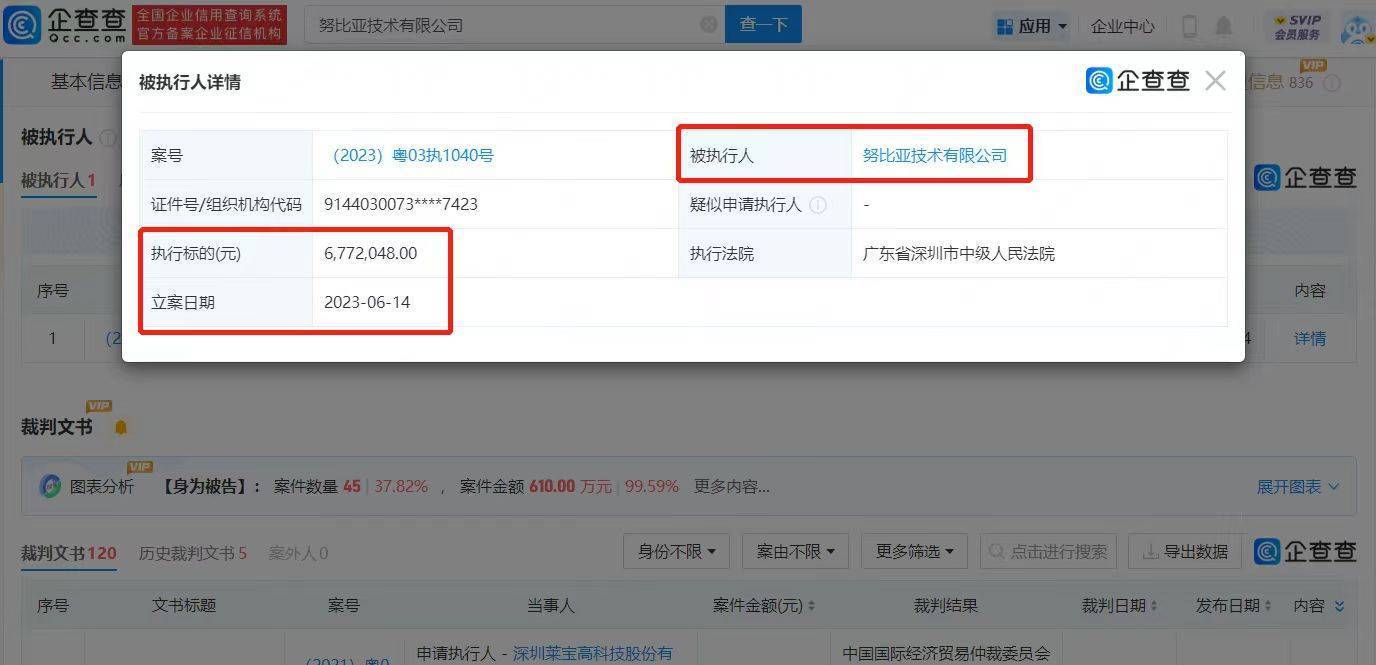Select the 裁判文书 120 tab
Viewport: 1376px width, 665px height.
pyautogui.click(x=68, y=553)
